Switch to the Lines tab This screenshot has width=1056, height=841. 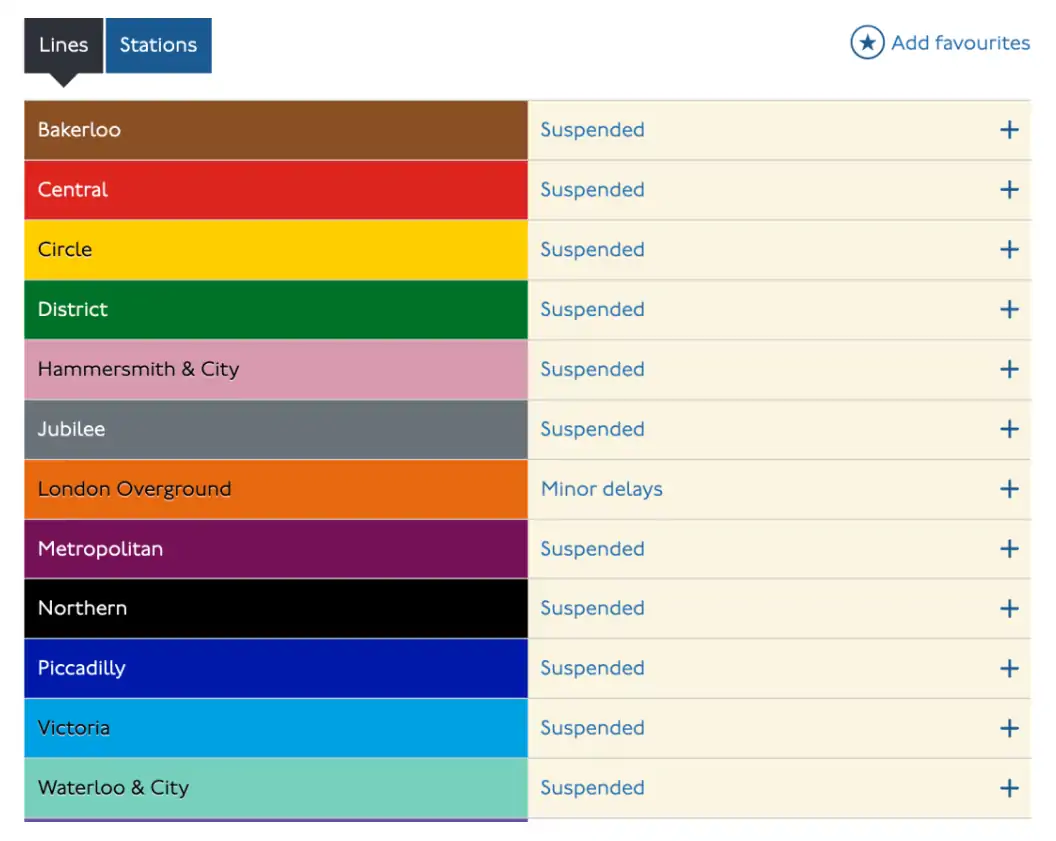63,45
